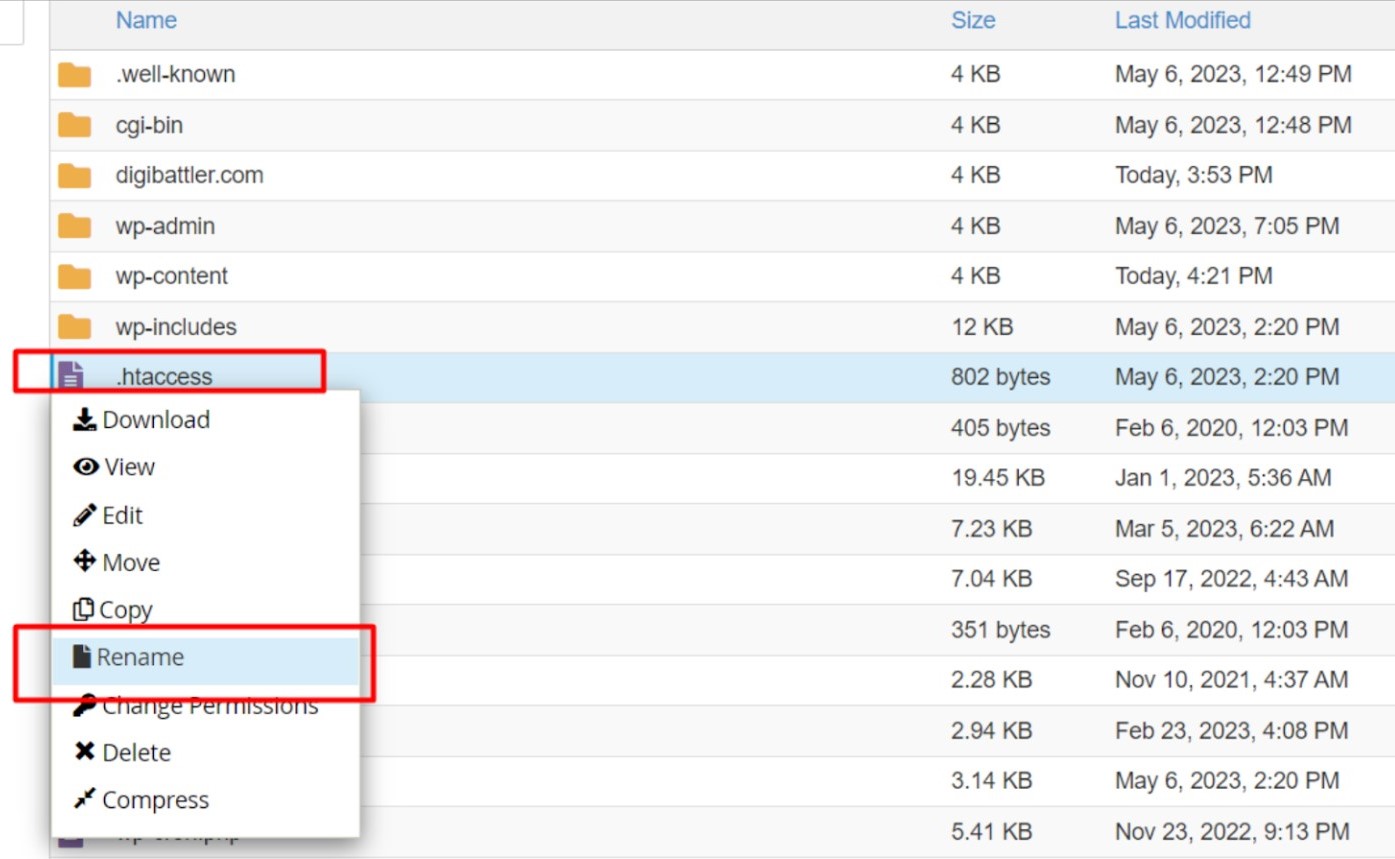Select the wp-admin folder icon
Image resolution: width=1395 pixels, height=859 pixels.
coord(74,226)
